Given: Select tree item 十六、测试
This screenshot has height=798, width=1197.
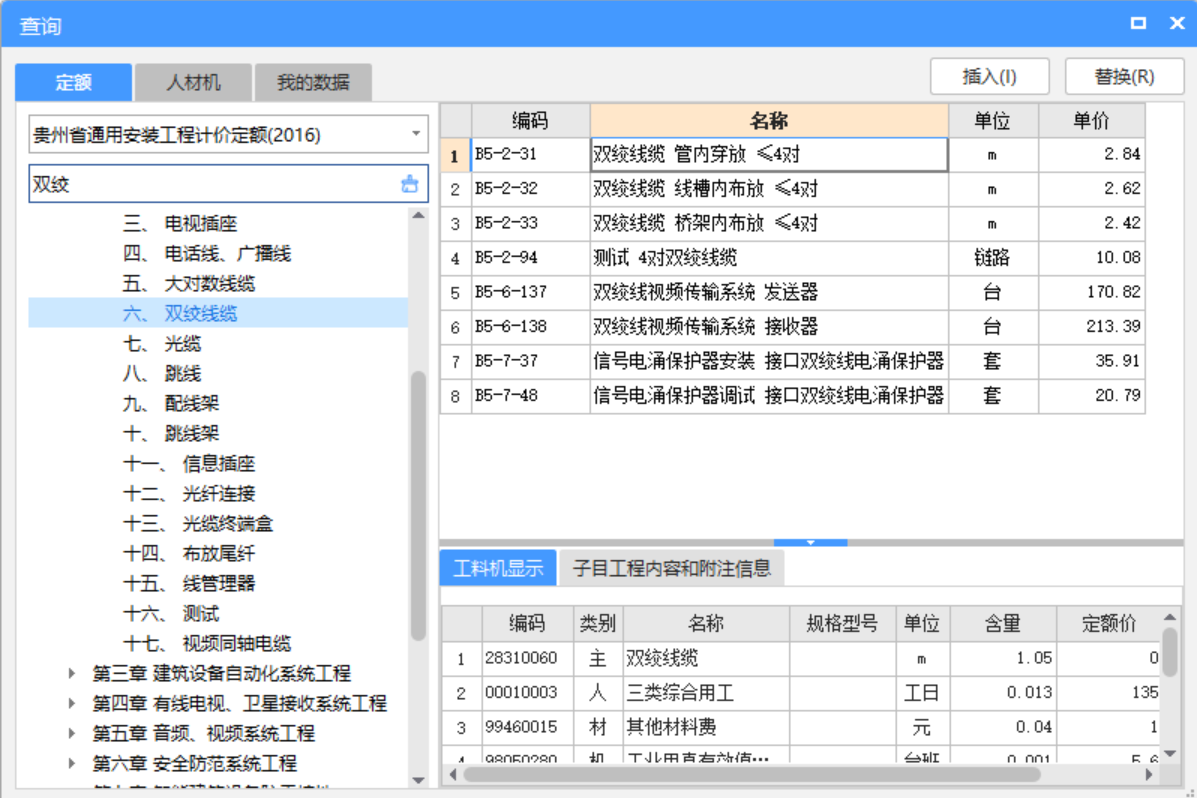Looking at the screenshot, I should [x=171, y=614].
